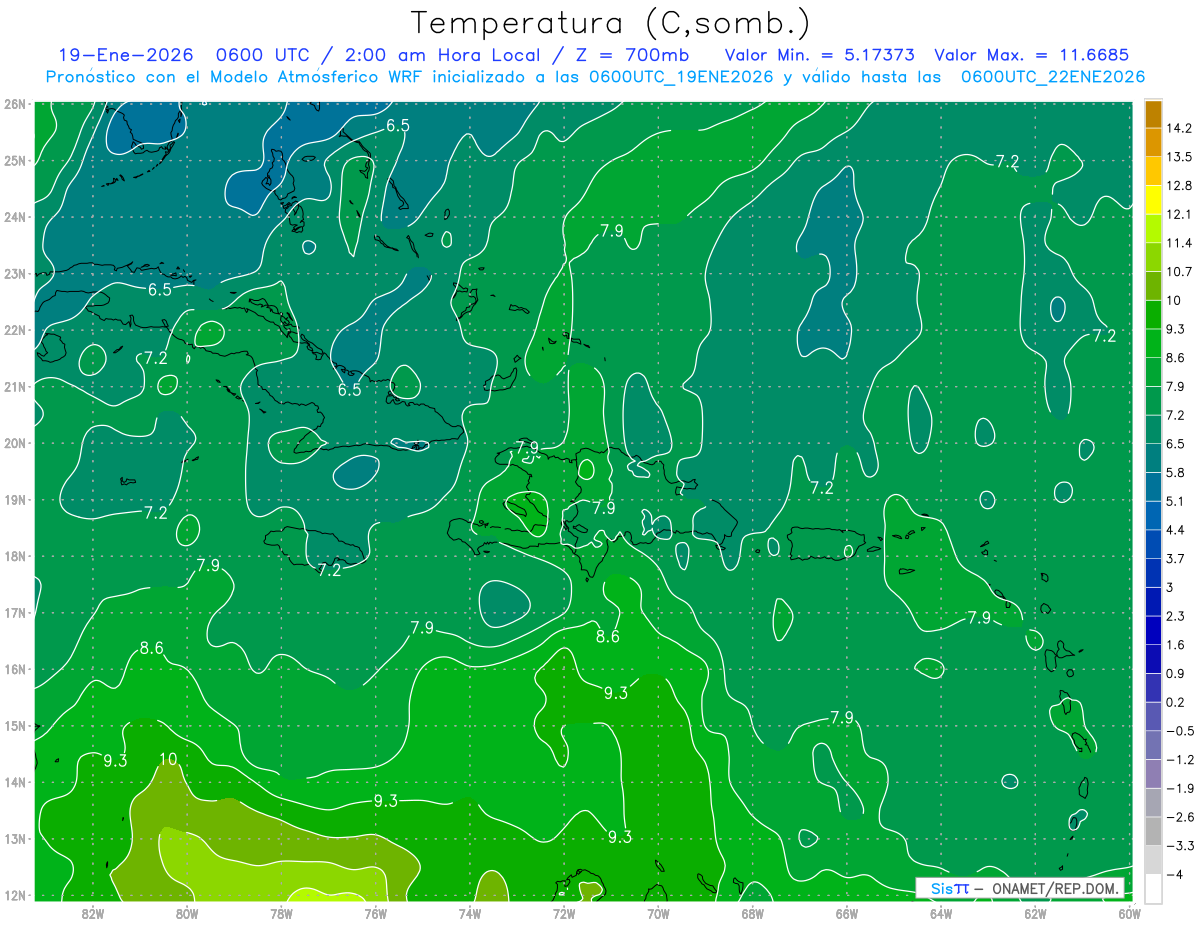Click the 2.3 value in the color scale
The height and width of the screenshot is (927, 1200).
[x=1175, y=616]
